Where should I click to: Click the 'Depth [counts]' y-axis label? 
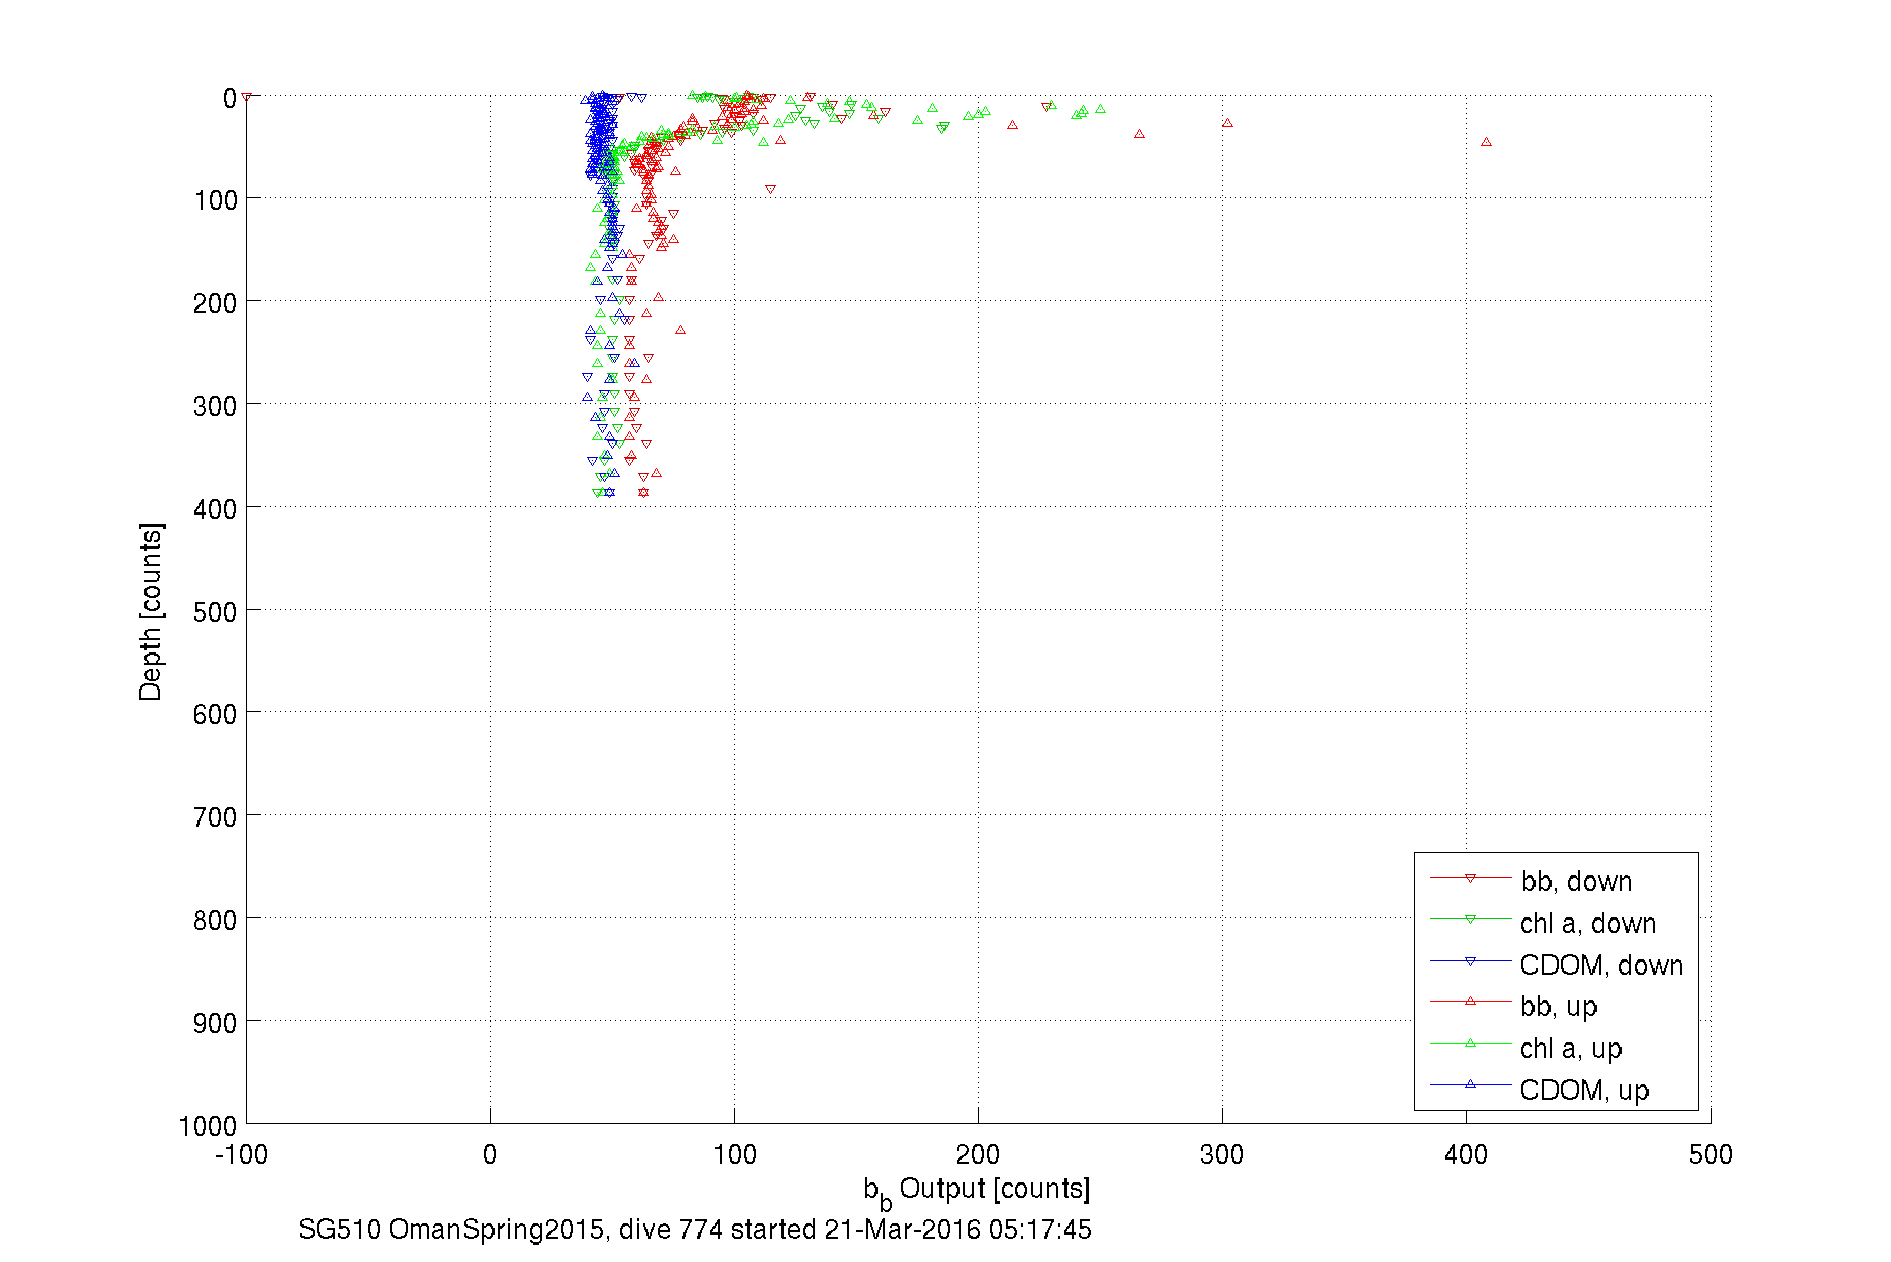151,611
